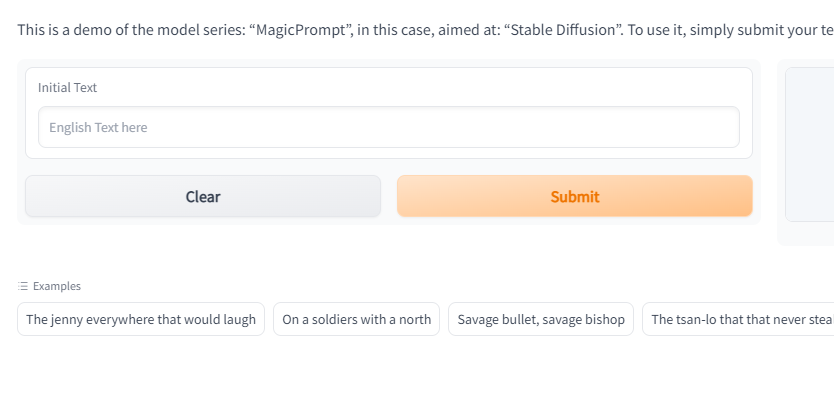Choose example "On a soldiers with a north"
The width and height of the screenshot is (834, 411).
coord(356,320)
